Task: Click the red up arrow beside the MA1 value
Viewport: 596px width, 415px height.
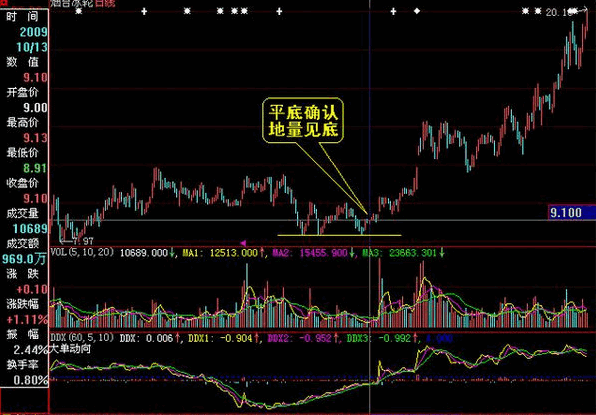Action: [262, 253]
